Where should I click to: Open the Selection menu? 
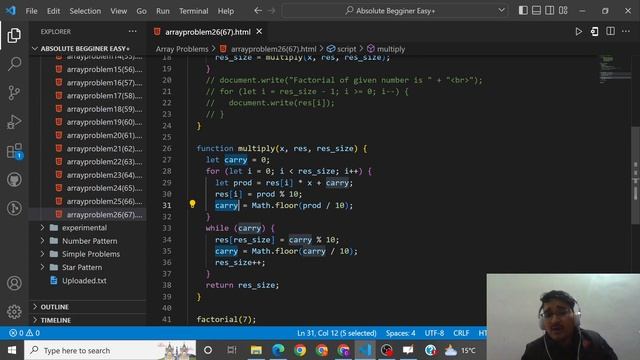85,11
